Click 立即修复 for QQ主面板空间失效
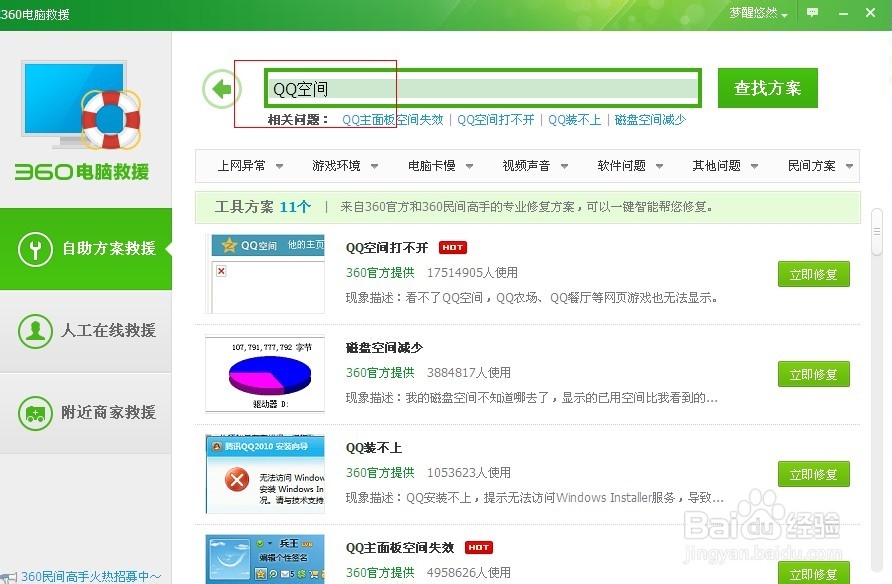 click(x=813, y=573)
